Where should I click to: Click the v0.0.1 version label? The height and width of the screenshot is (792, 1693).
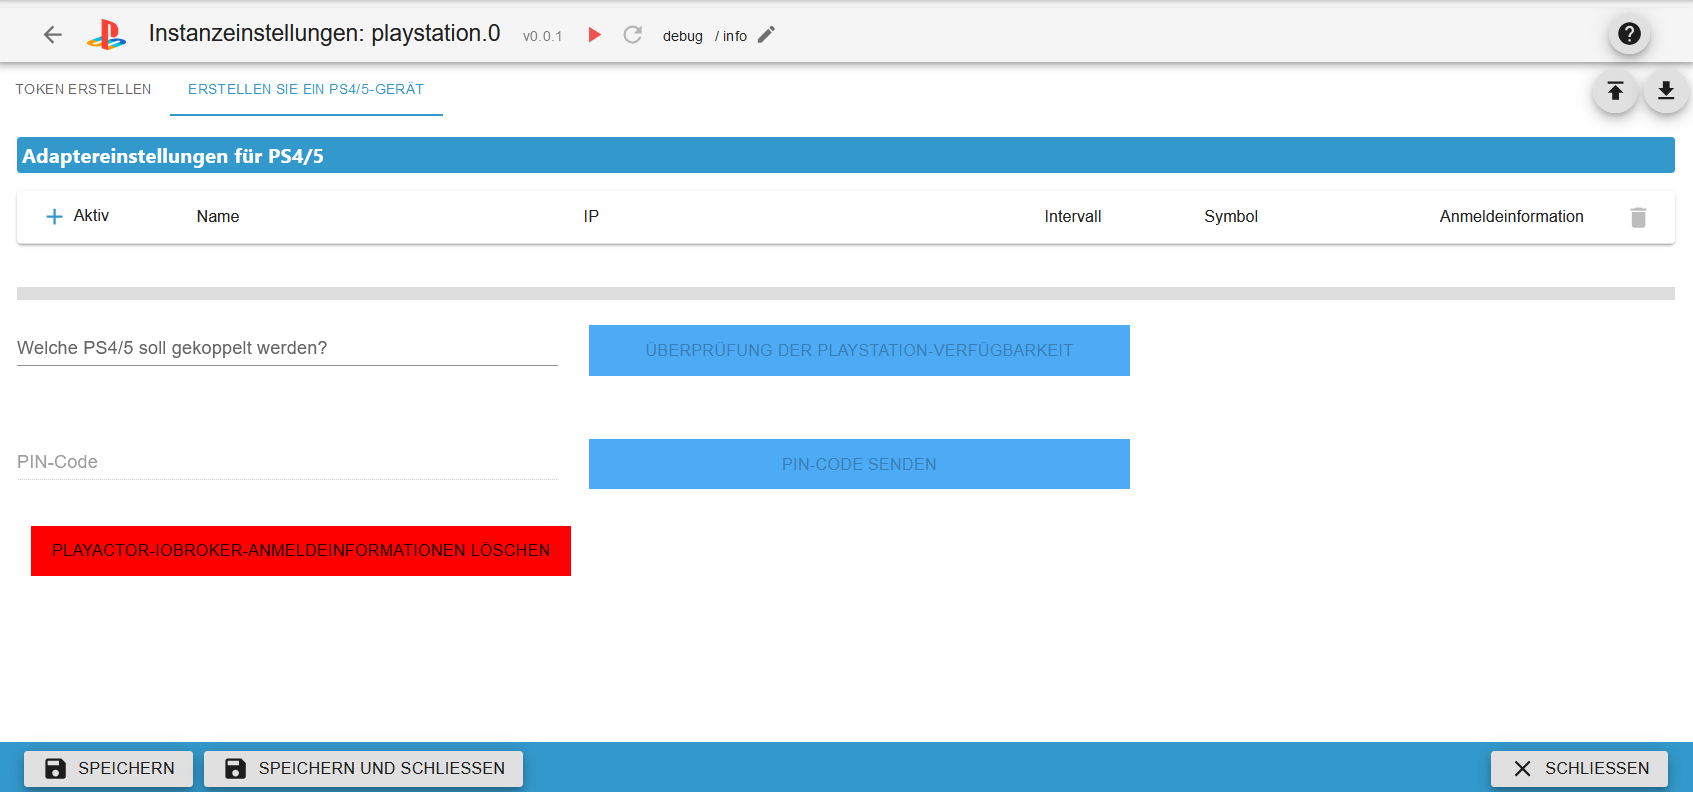[542, 36]
